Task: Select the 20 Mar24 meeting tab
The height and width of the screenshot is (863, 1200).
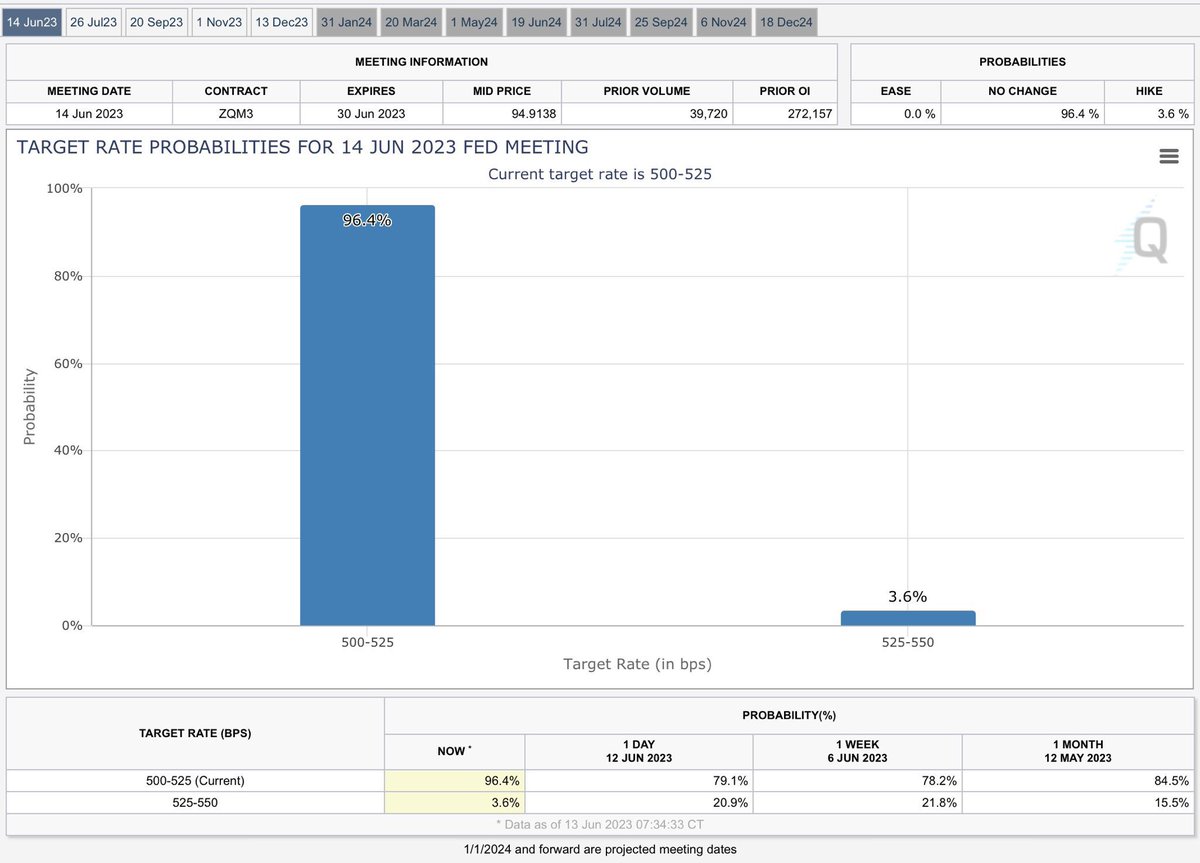Action: [411, 22]
